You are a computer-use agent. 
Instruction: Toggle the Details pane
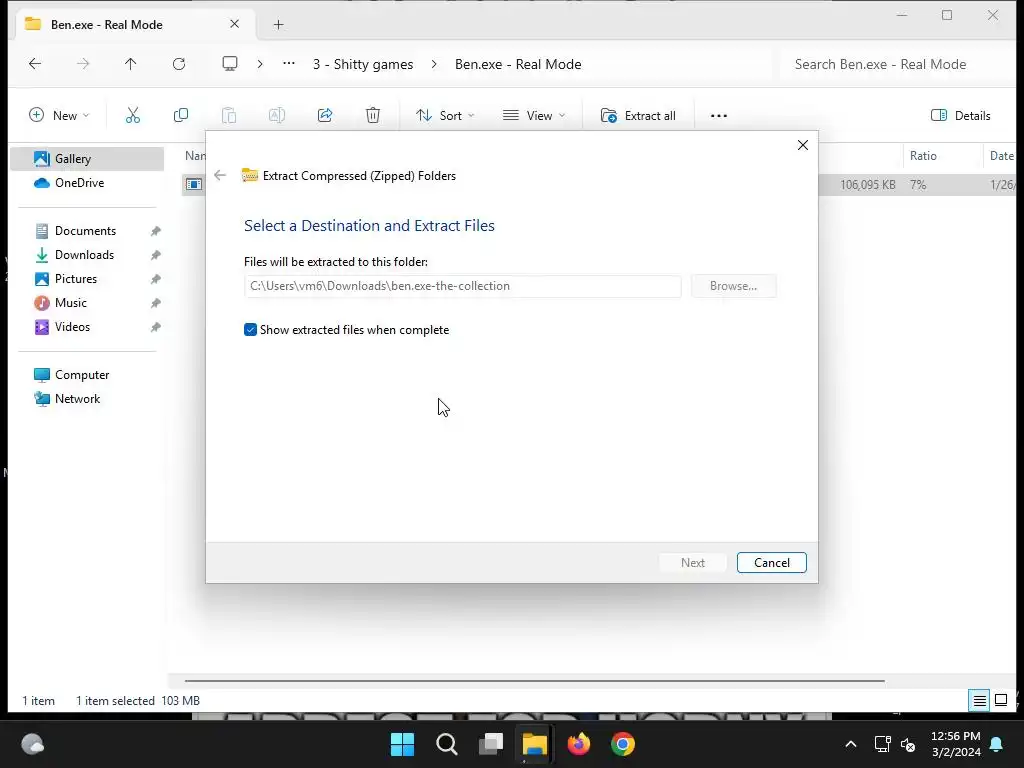coord(961,116)
